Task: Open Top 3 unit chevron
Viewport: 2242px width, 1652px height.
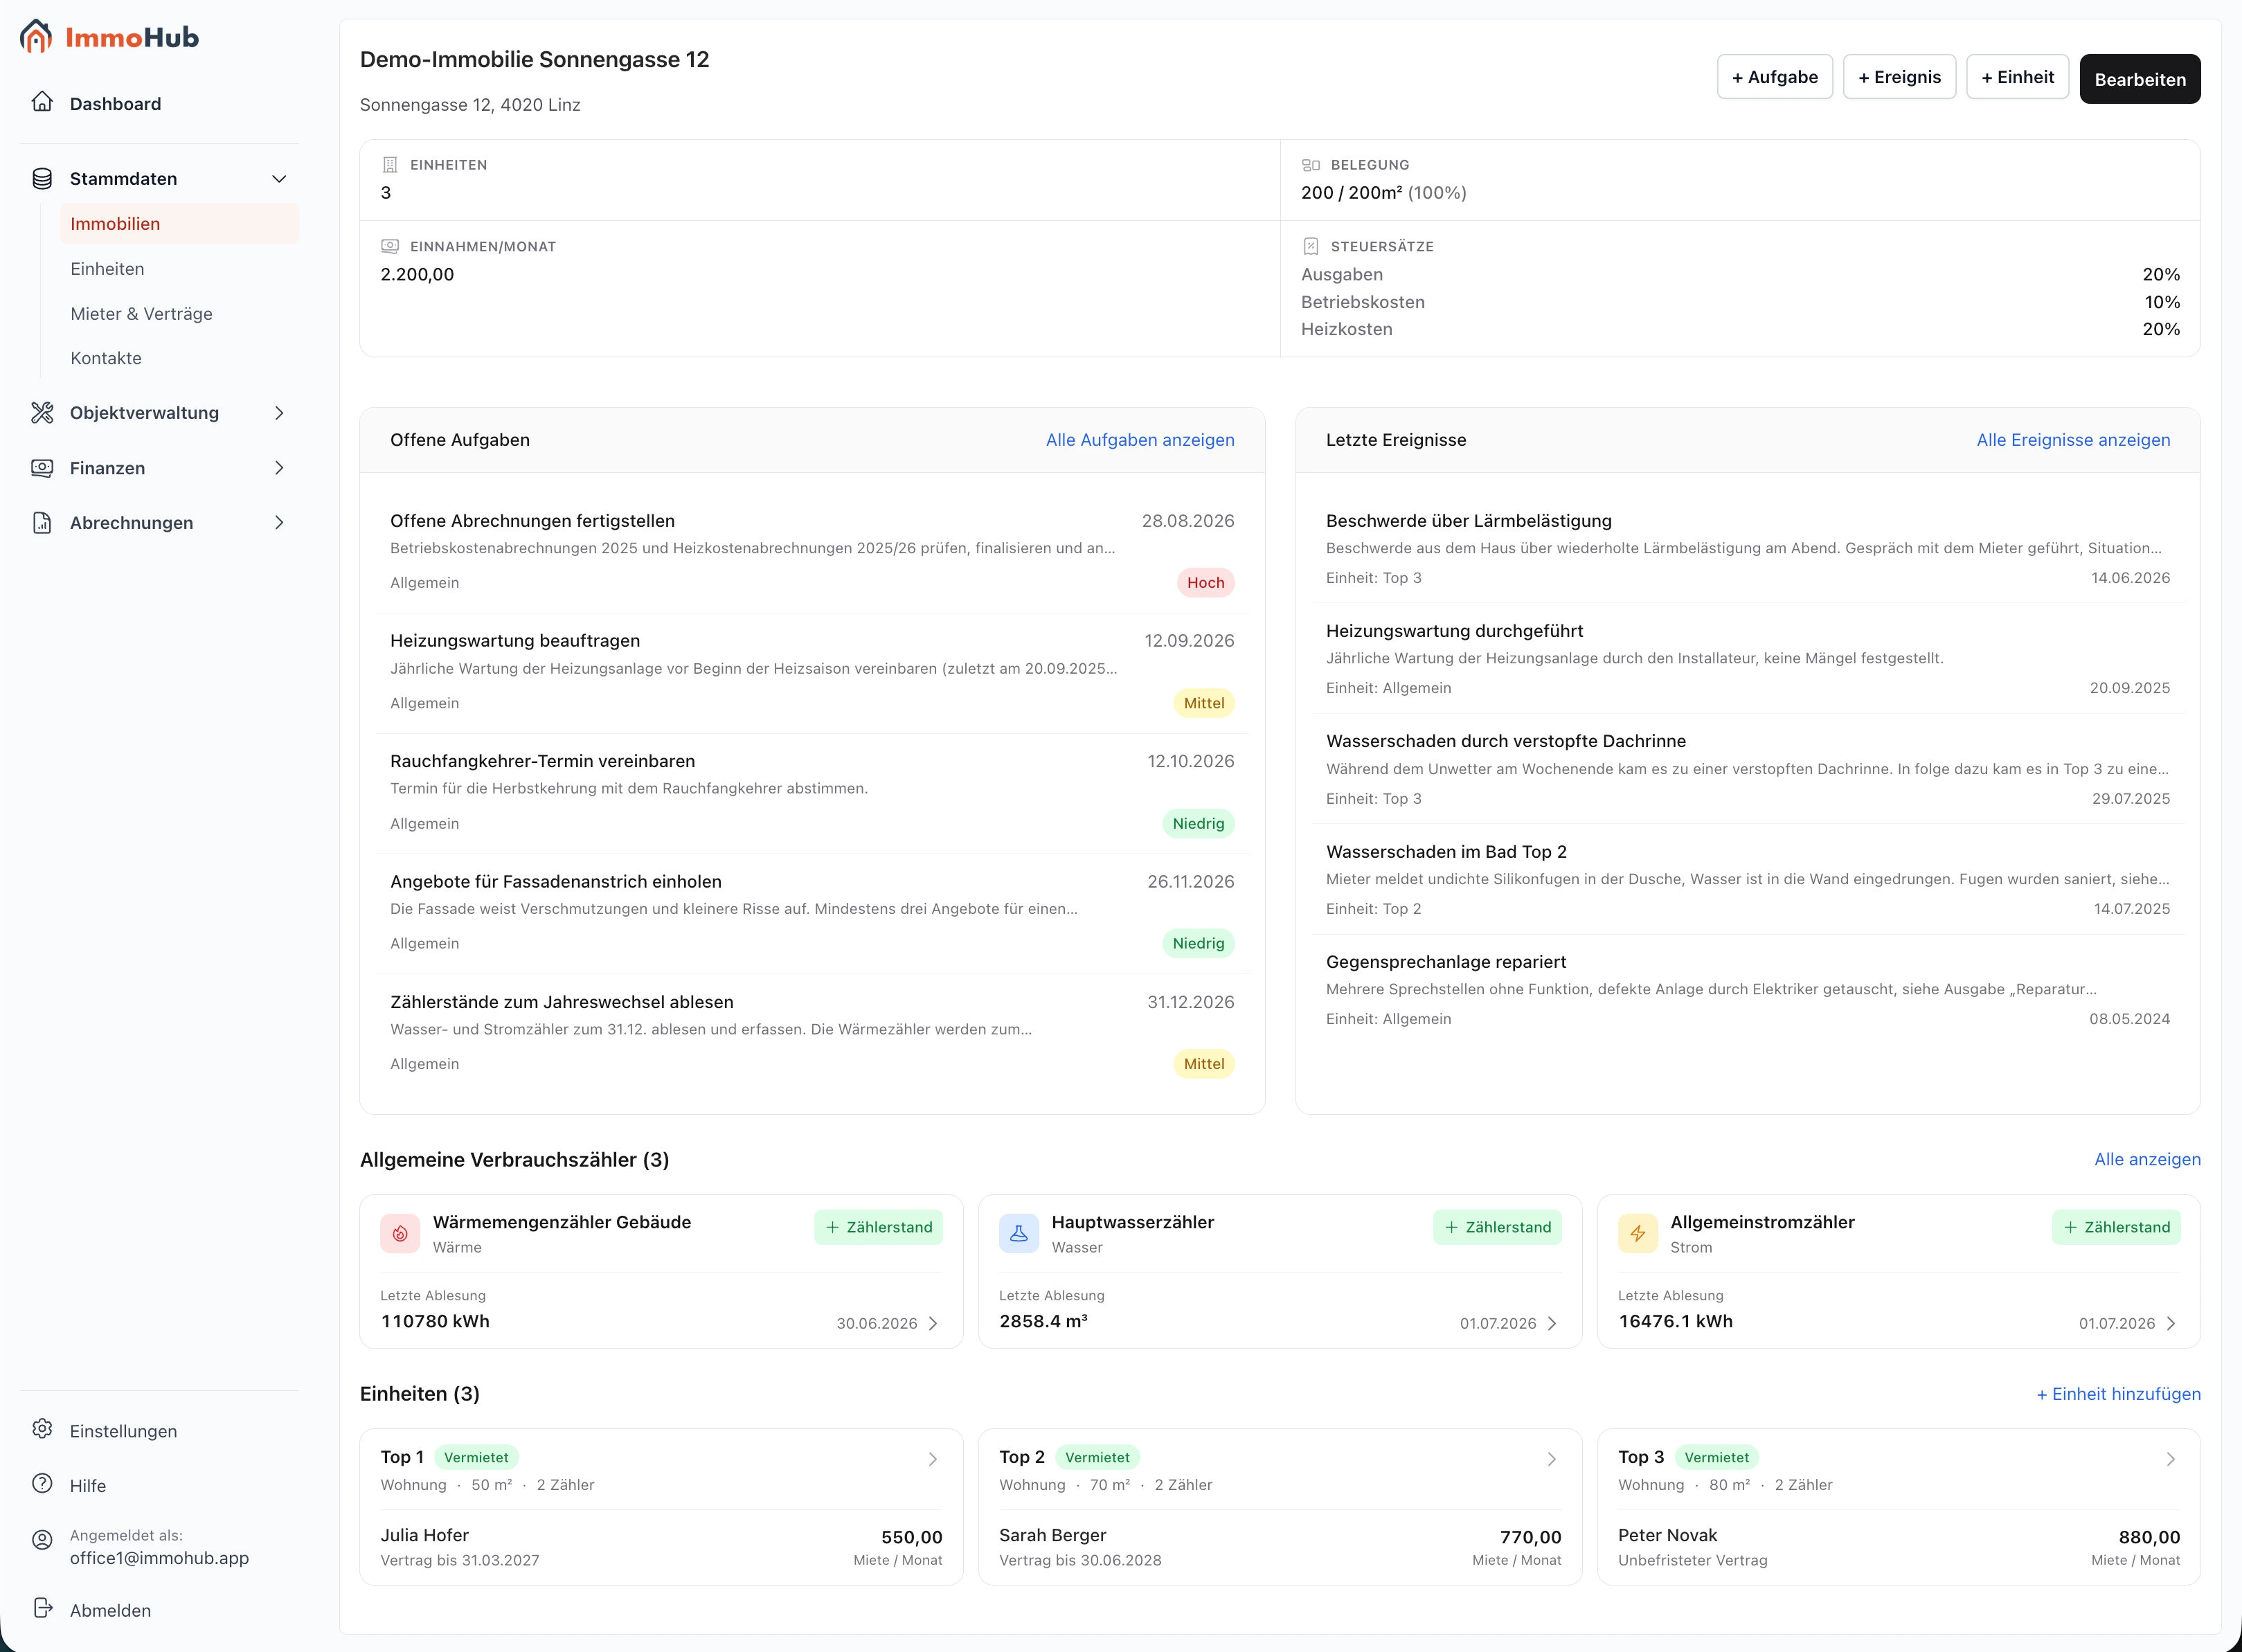Action: 2171,1460
